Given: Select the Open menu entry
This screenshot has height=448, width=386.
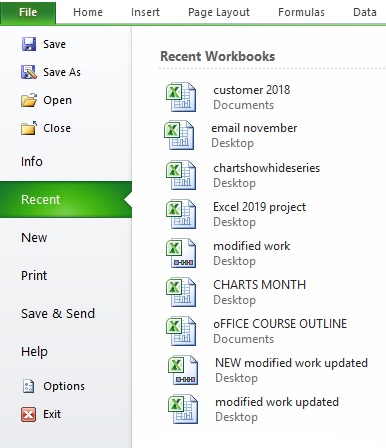Looking at the screenshot, I should (57, 100).
